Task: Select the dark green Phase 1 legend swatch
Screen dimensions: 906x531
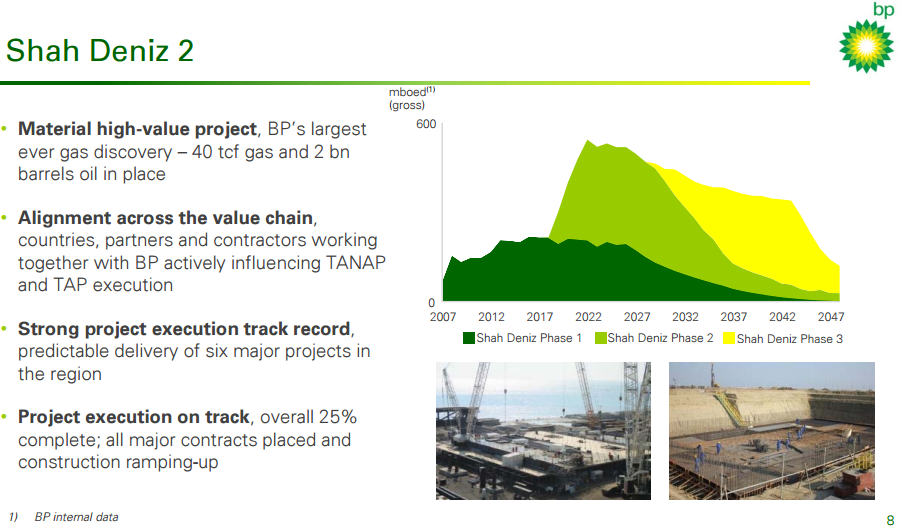Action: coord(468,338)
